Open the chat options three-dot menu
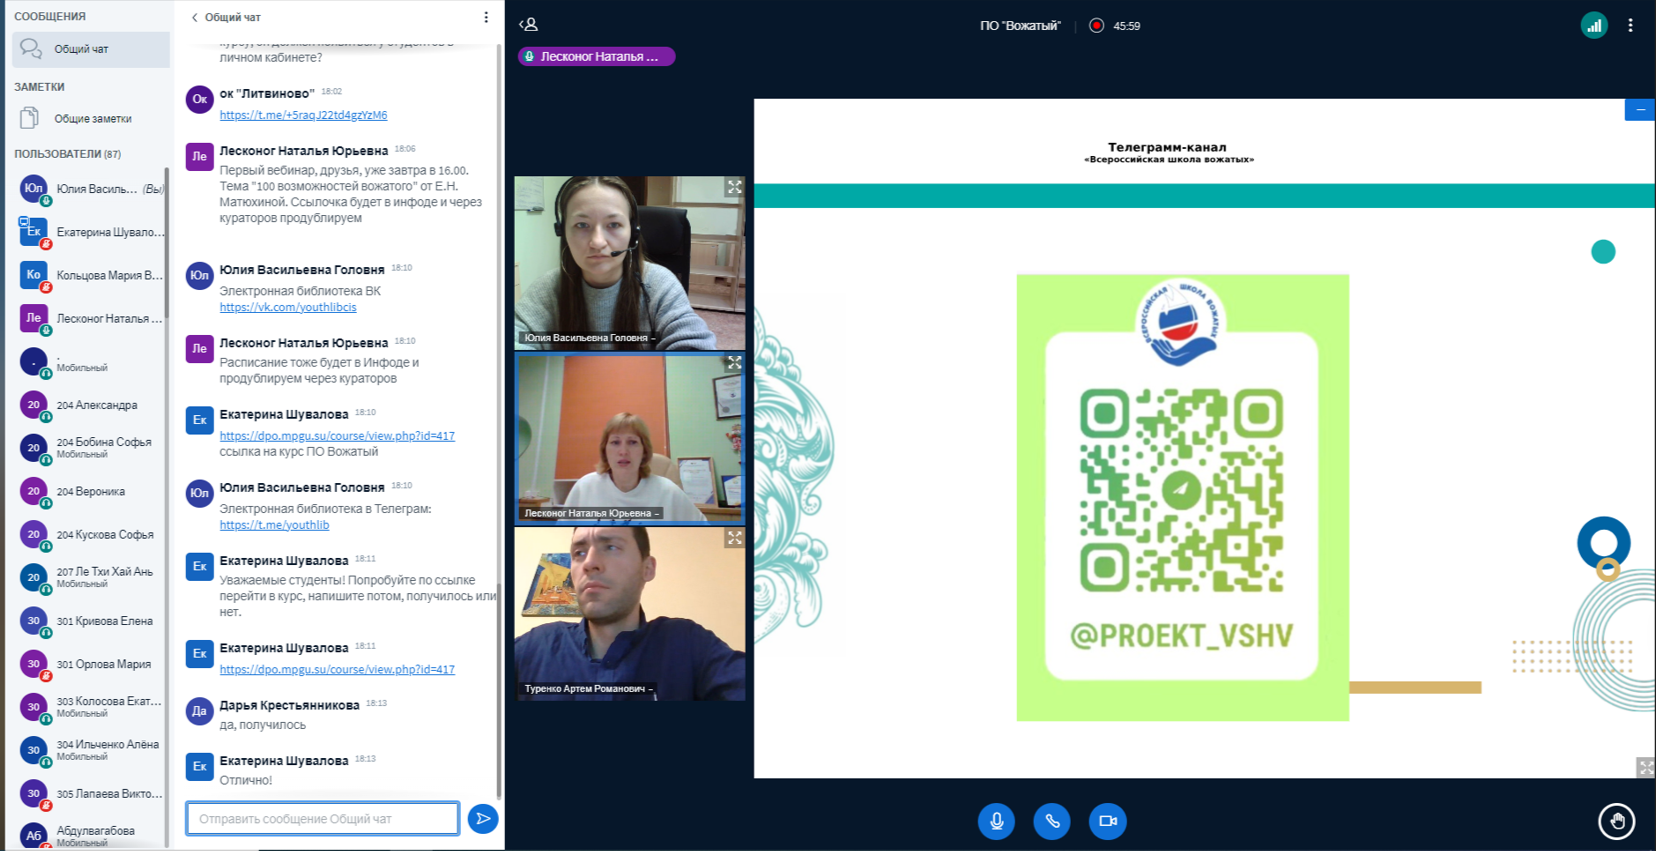The image size is (1656, 851). point(486,17)
